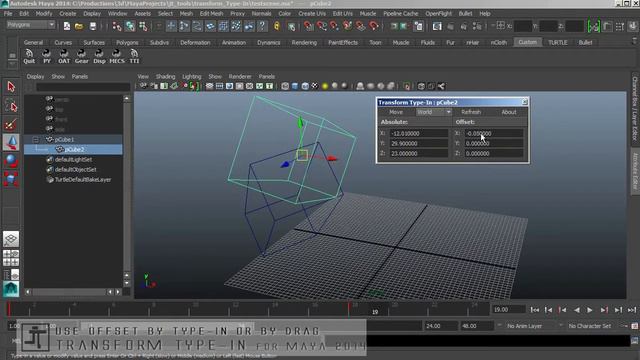
Task: Open the No Character Set dropdown
Action: 589,326
